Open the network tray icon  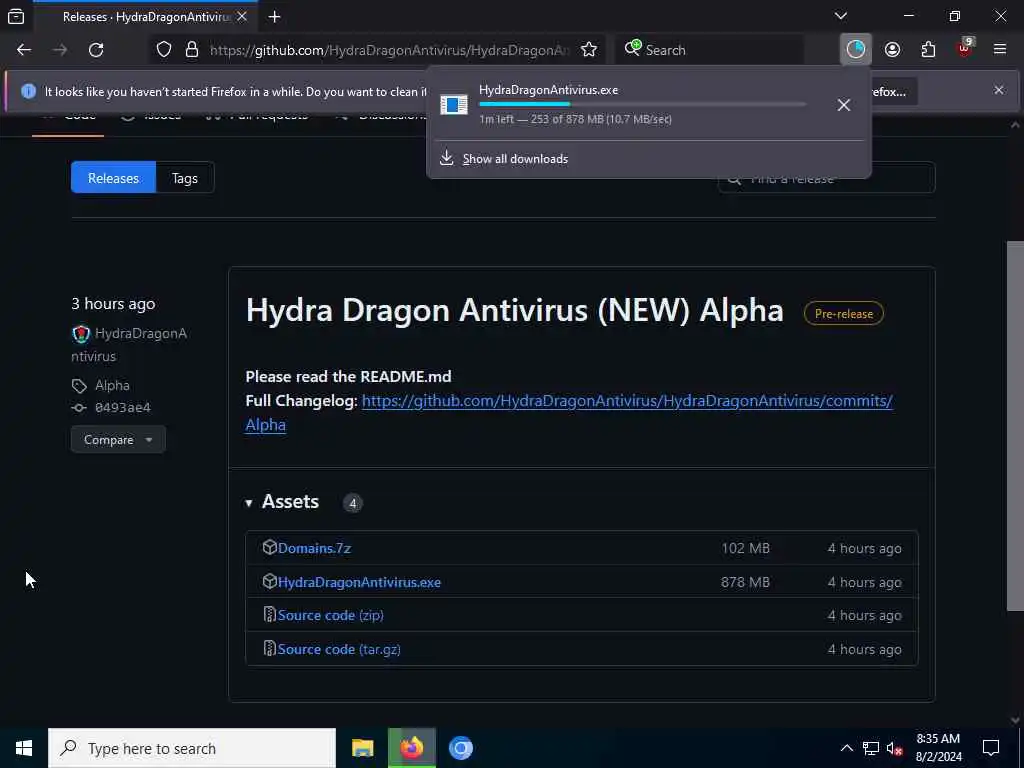[871, 748]
